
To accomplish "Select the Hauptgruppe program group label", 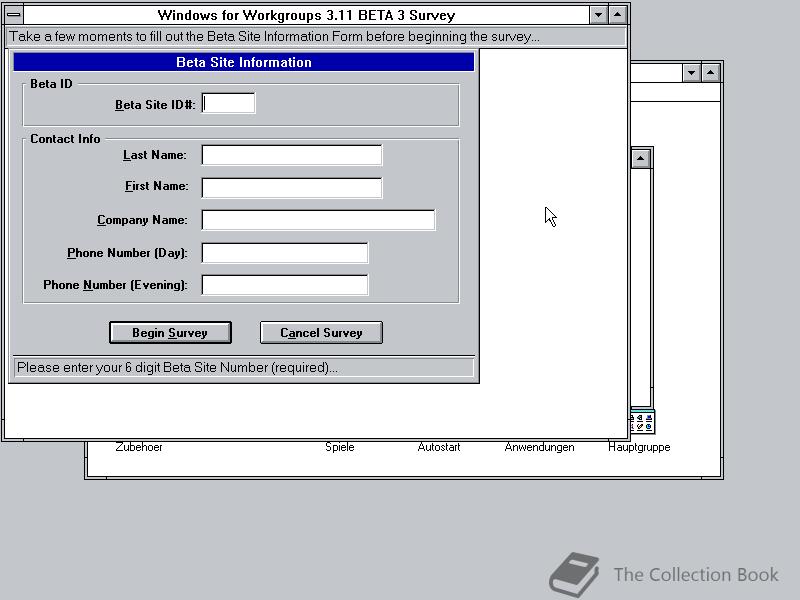I will tap(639, 447).
